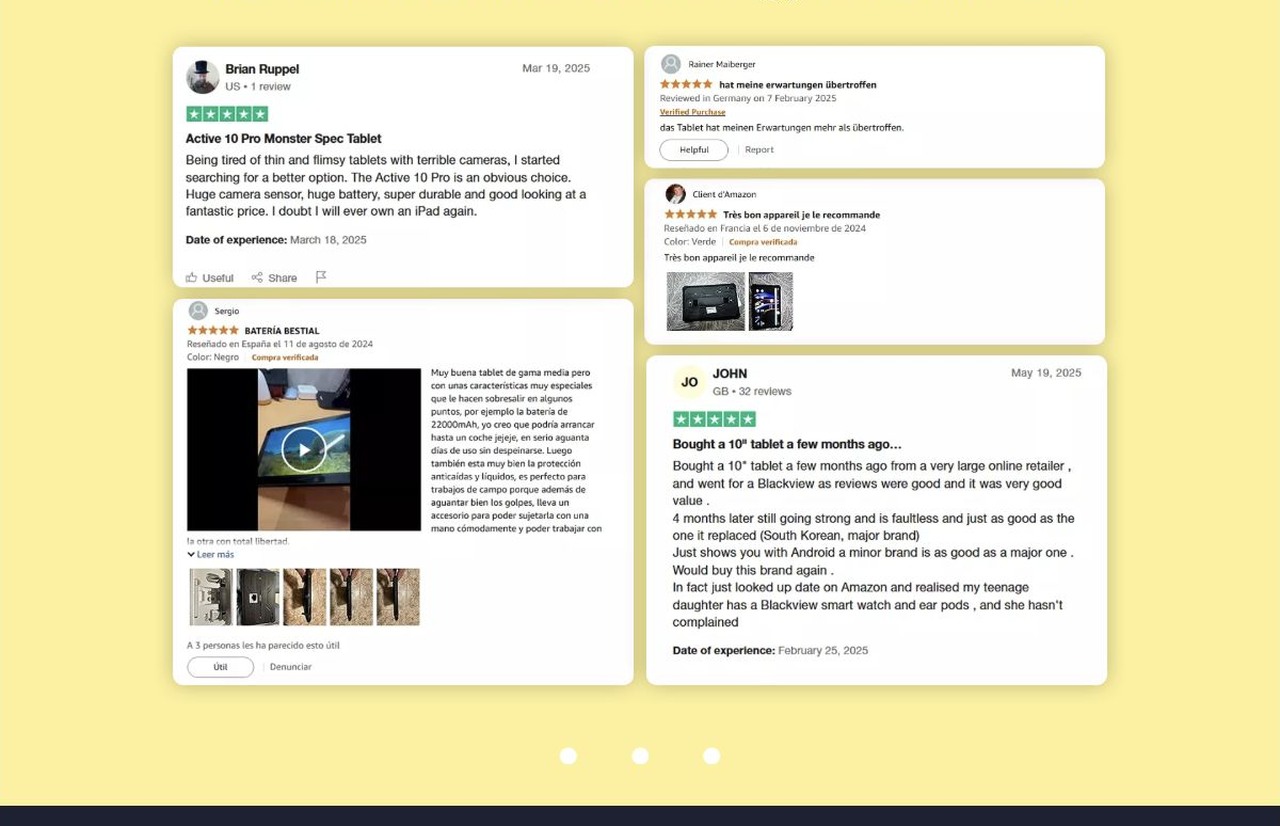Image resolution: width=1280 pixels, height=826 pixels.
Task: Click Verified Purchase link in Rainer Maiberger's review
Action: click(693, 112)
